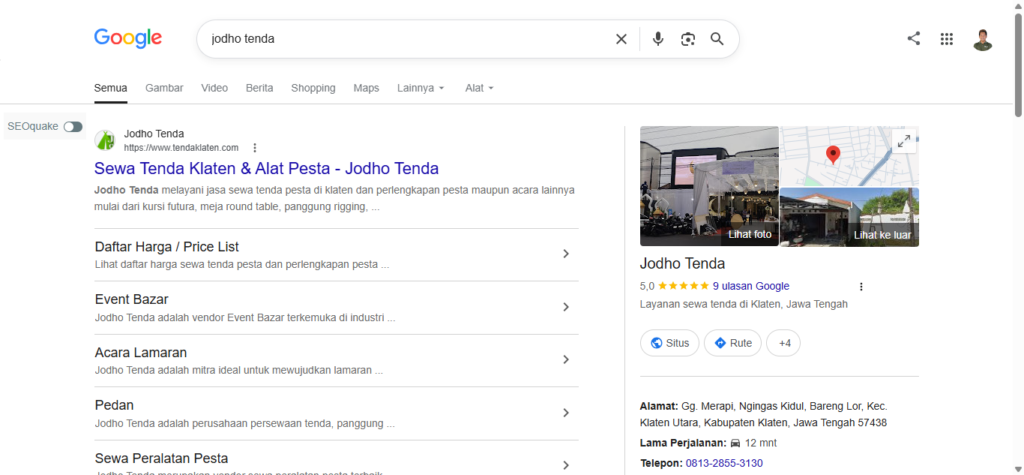Switch to the Maps tab
Viewport: 1024px width, 475px height.
click(366, 88)
